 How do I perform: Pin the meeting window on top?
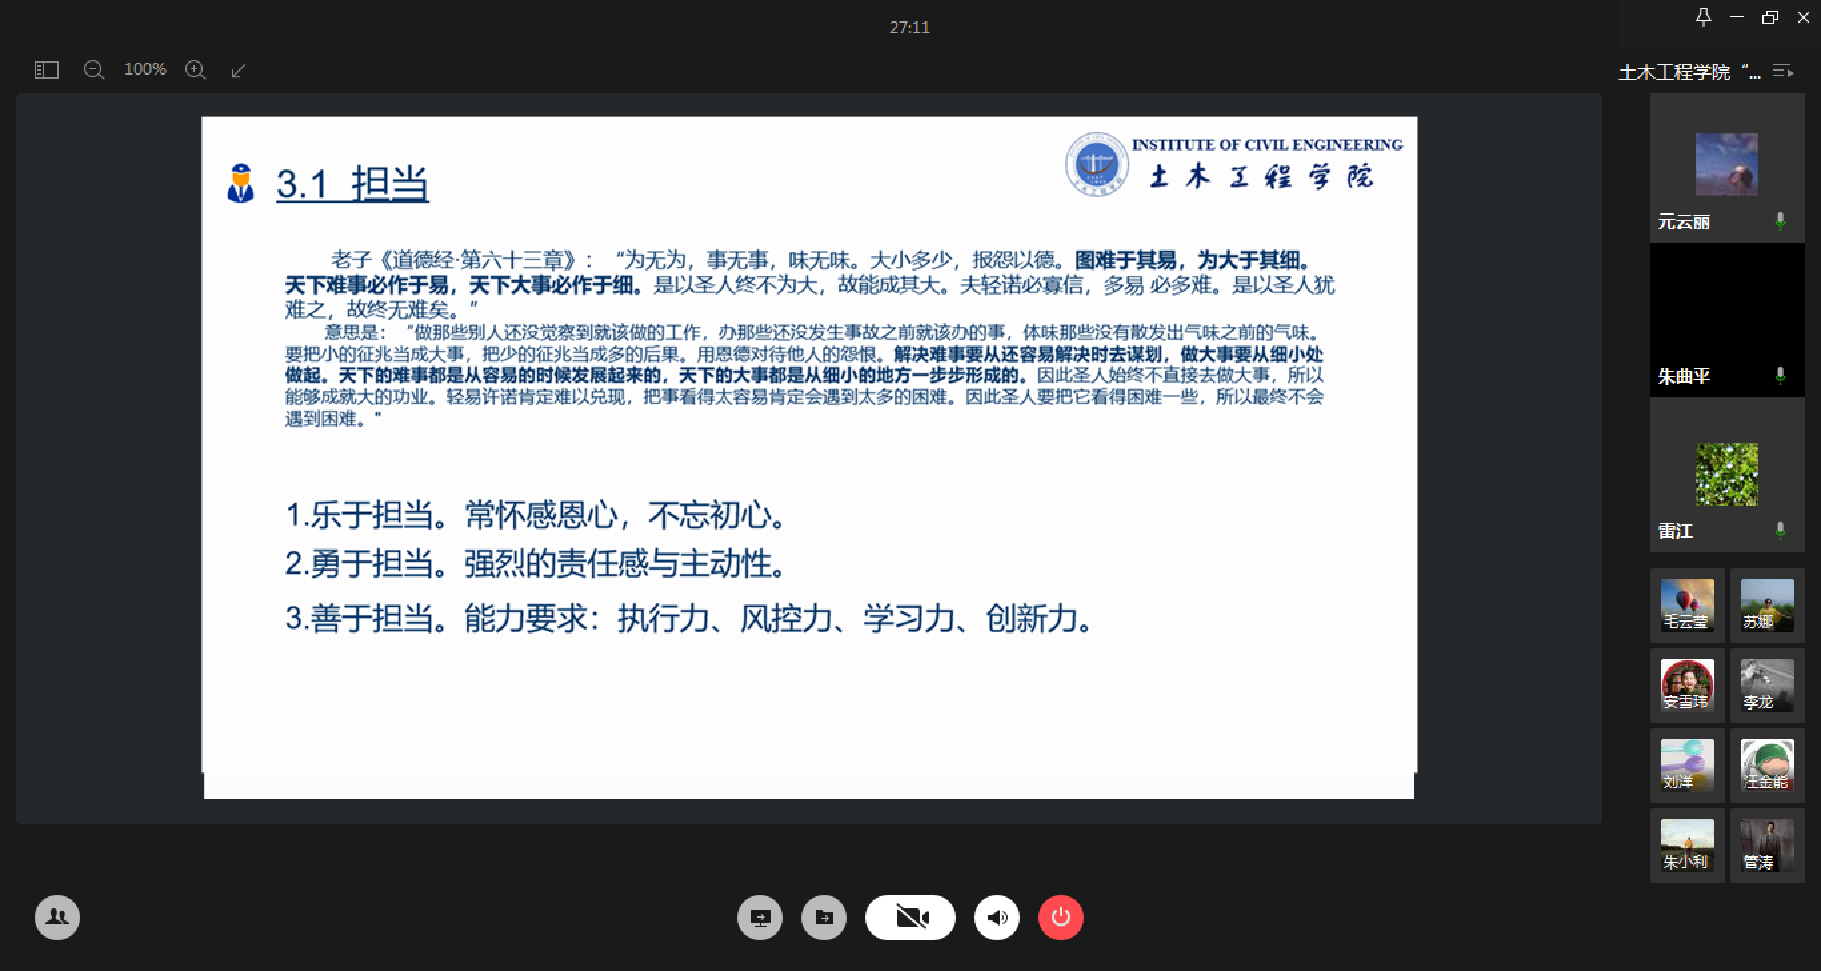tap(1703, 17)
